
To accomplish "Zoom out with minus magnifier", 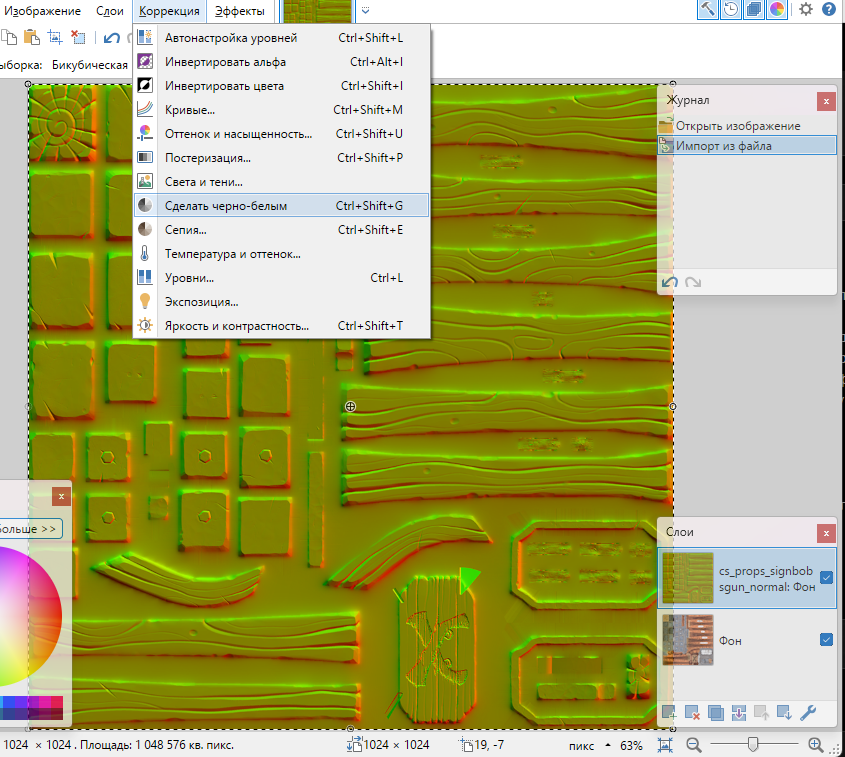I will (x=694, y=745).
